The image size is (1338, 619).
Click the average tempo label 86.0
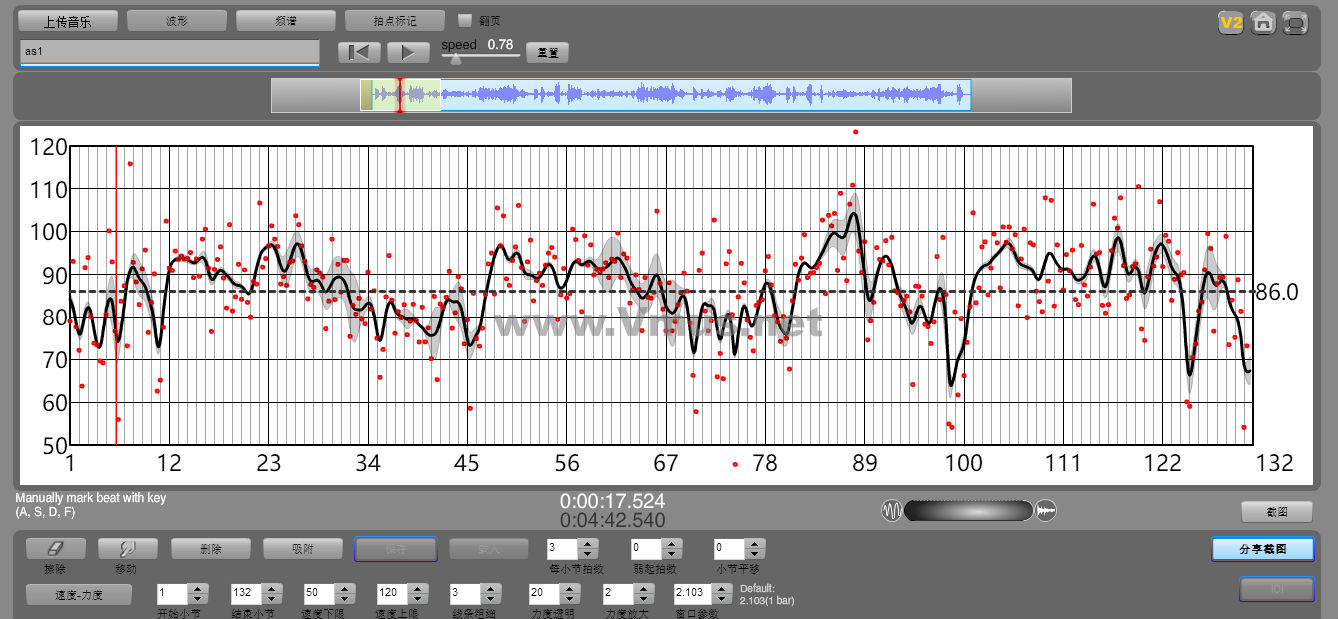[x=1276, y=292]
